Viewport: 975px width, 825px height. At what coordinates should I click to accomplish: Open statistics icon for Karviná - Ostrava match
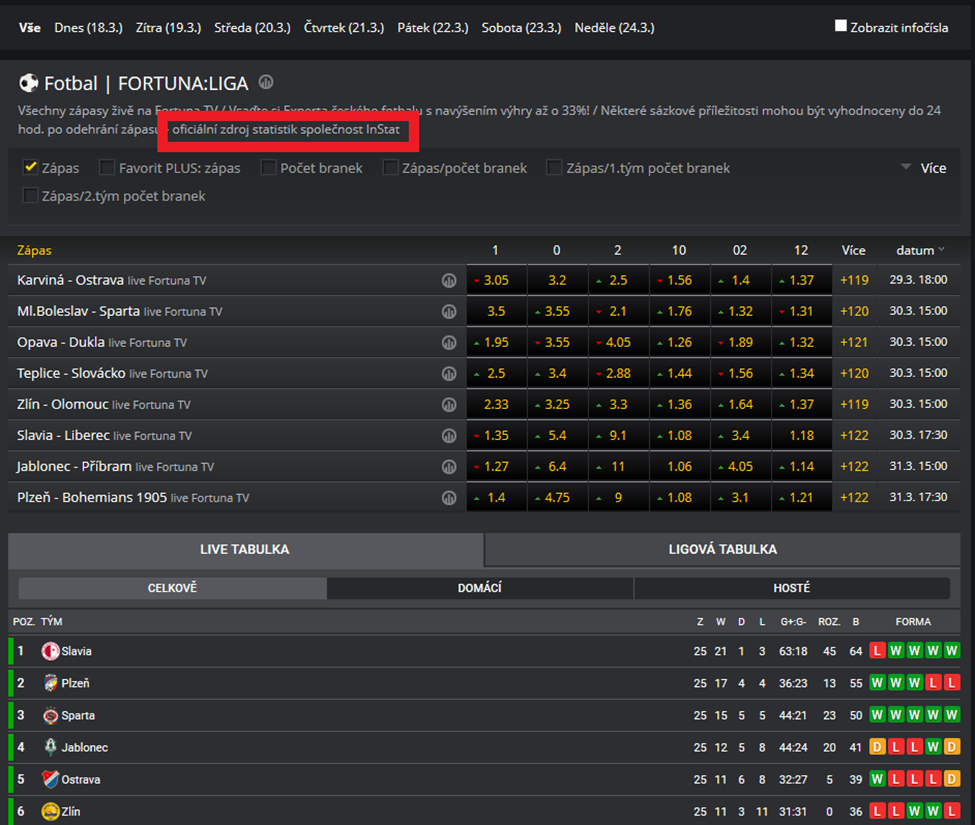(x=449, y=281)
